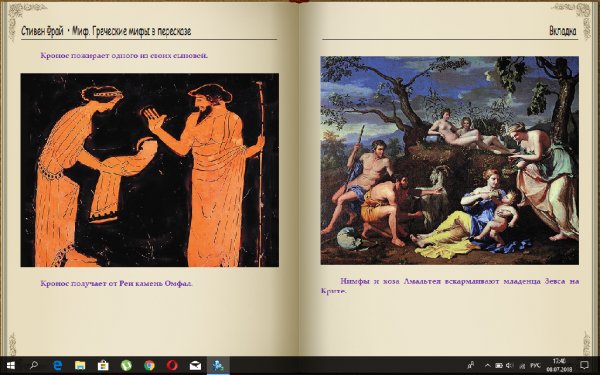This screenshot has width=600, height=375.
Task: Expand hidden system tray icons chevron
Action: click(488, 365)
